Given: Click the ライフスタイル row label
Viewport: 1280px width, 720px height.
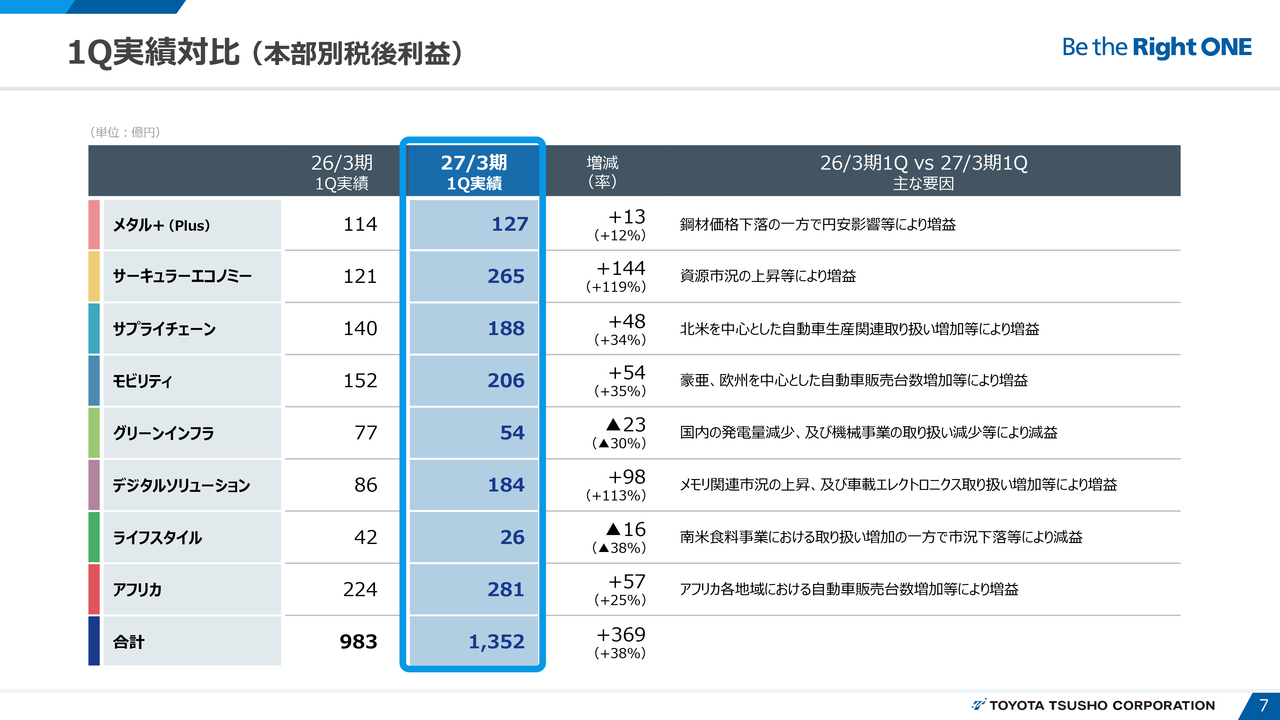Looking at the screenshot, I should point(158,538).
